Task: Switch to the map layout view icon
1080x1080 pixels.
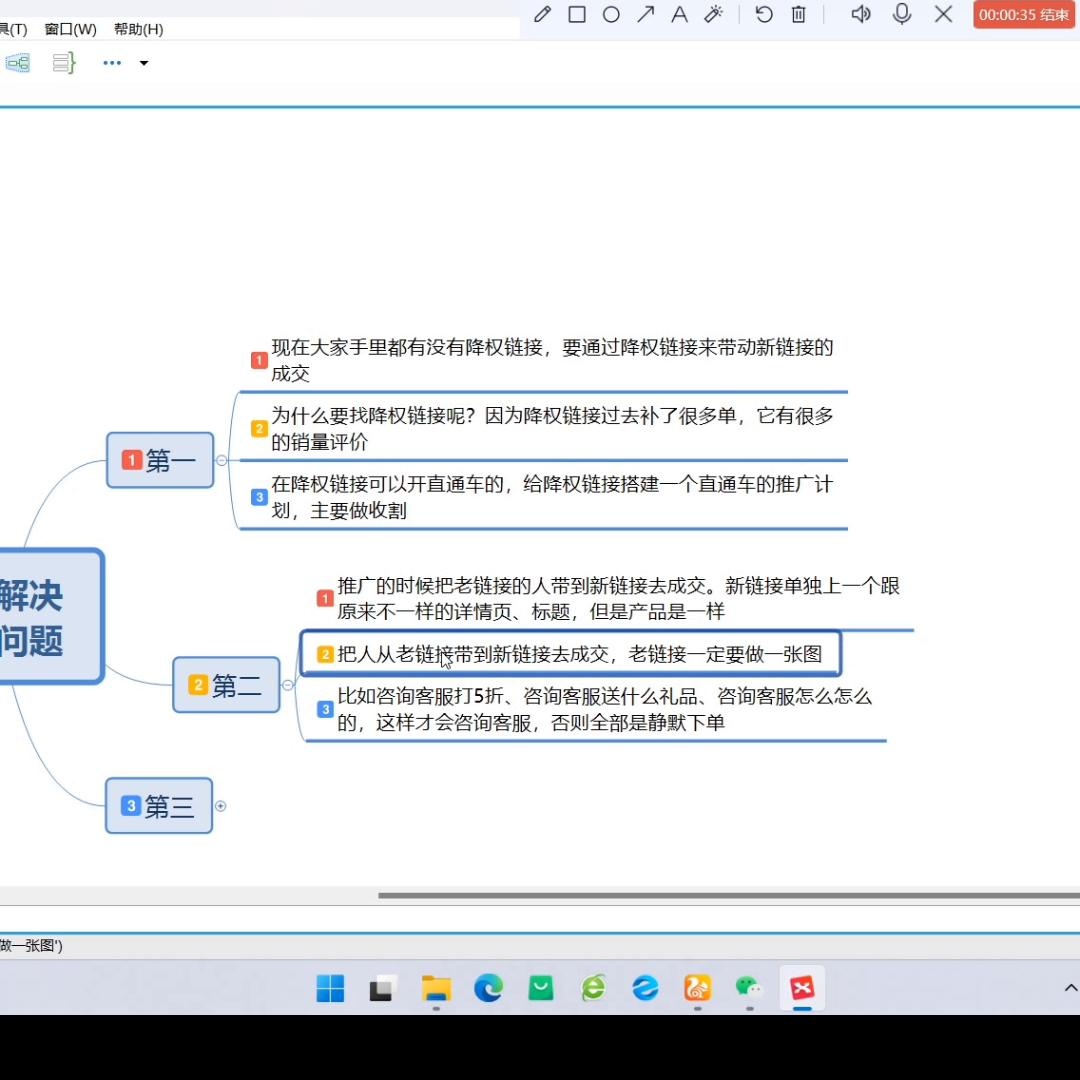Action: [x=18, y=63]
